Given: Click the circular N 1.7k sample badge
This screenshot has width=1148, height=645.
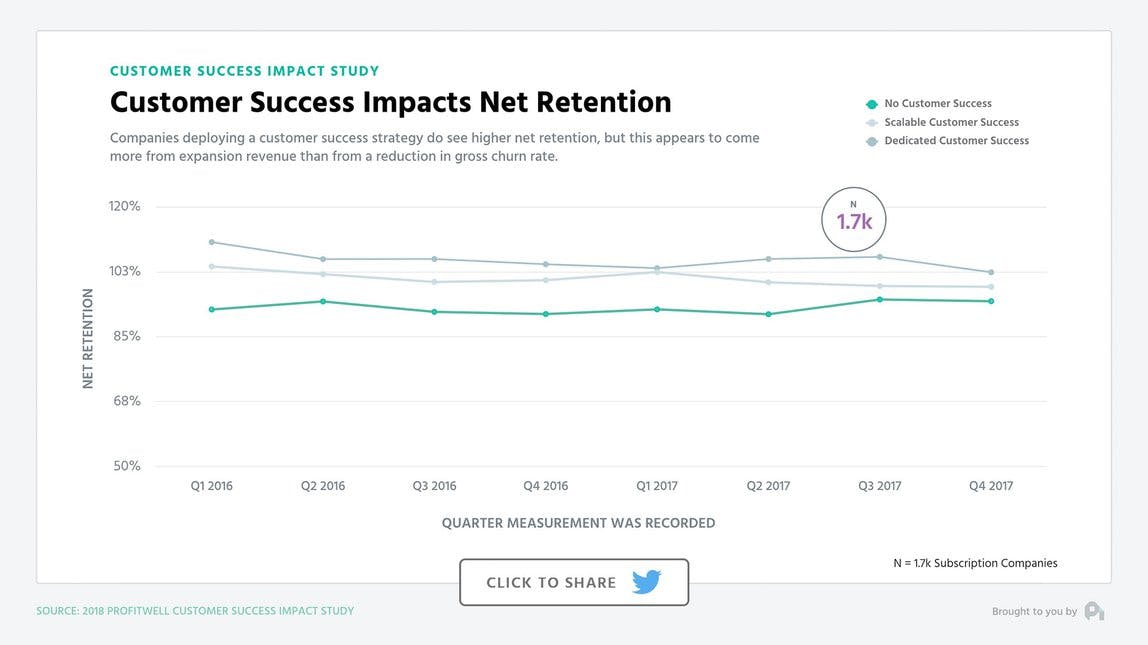Looking at the screenshot, I should click(x=853, y=219).
